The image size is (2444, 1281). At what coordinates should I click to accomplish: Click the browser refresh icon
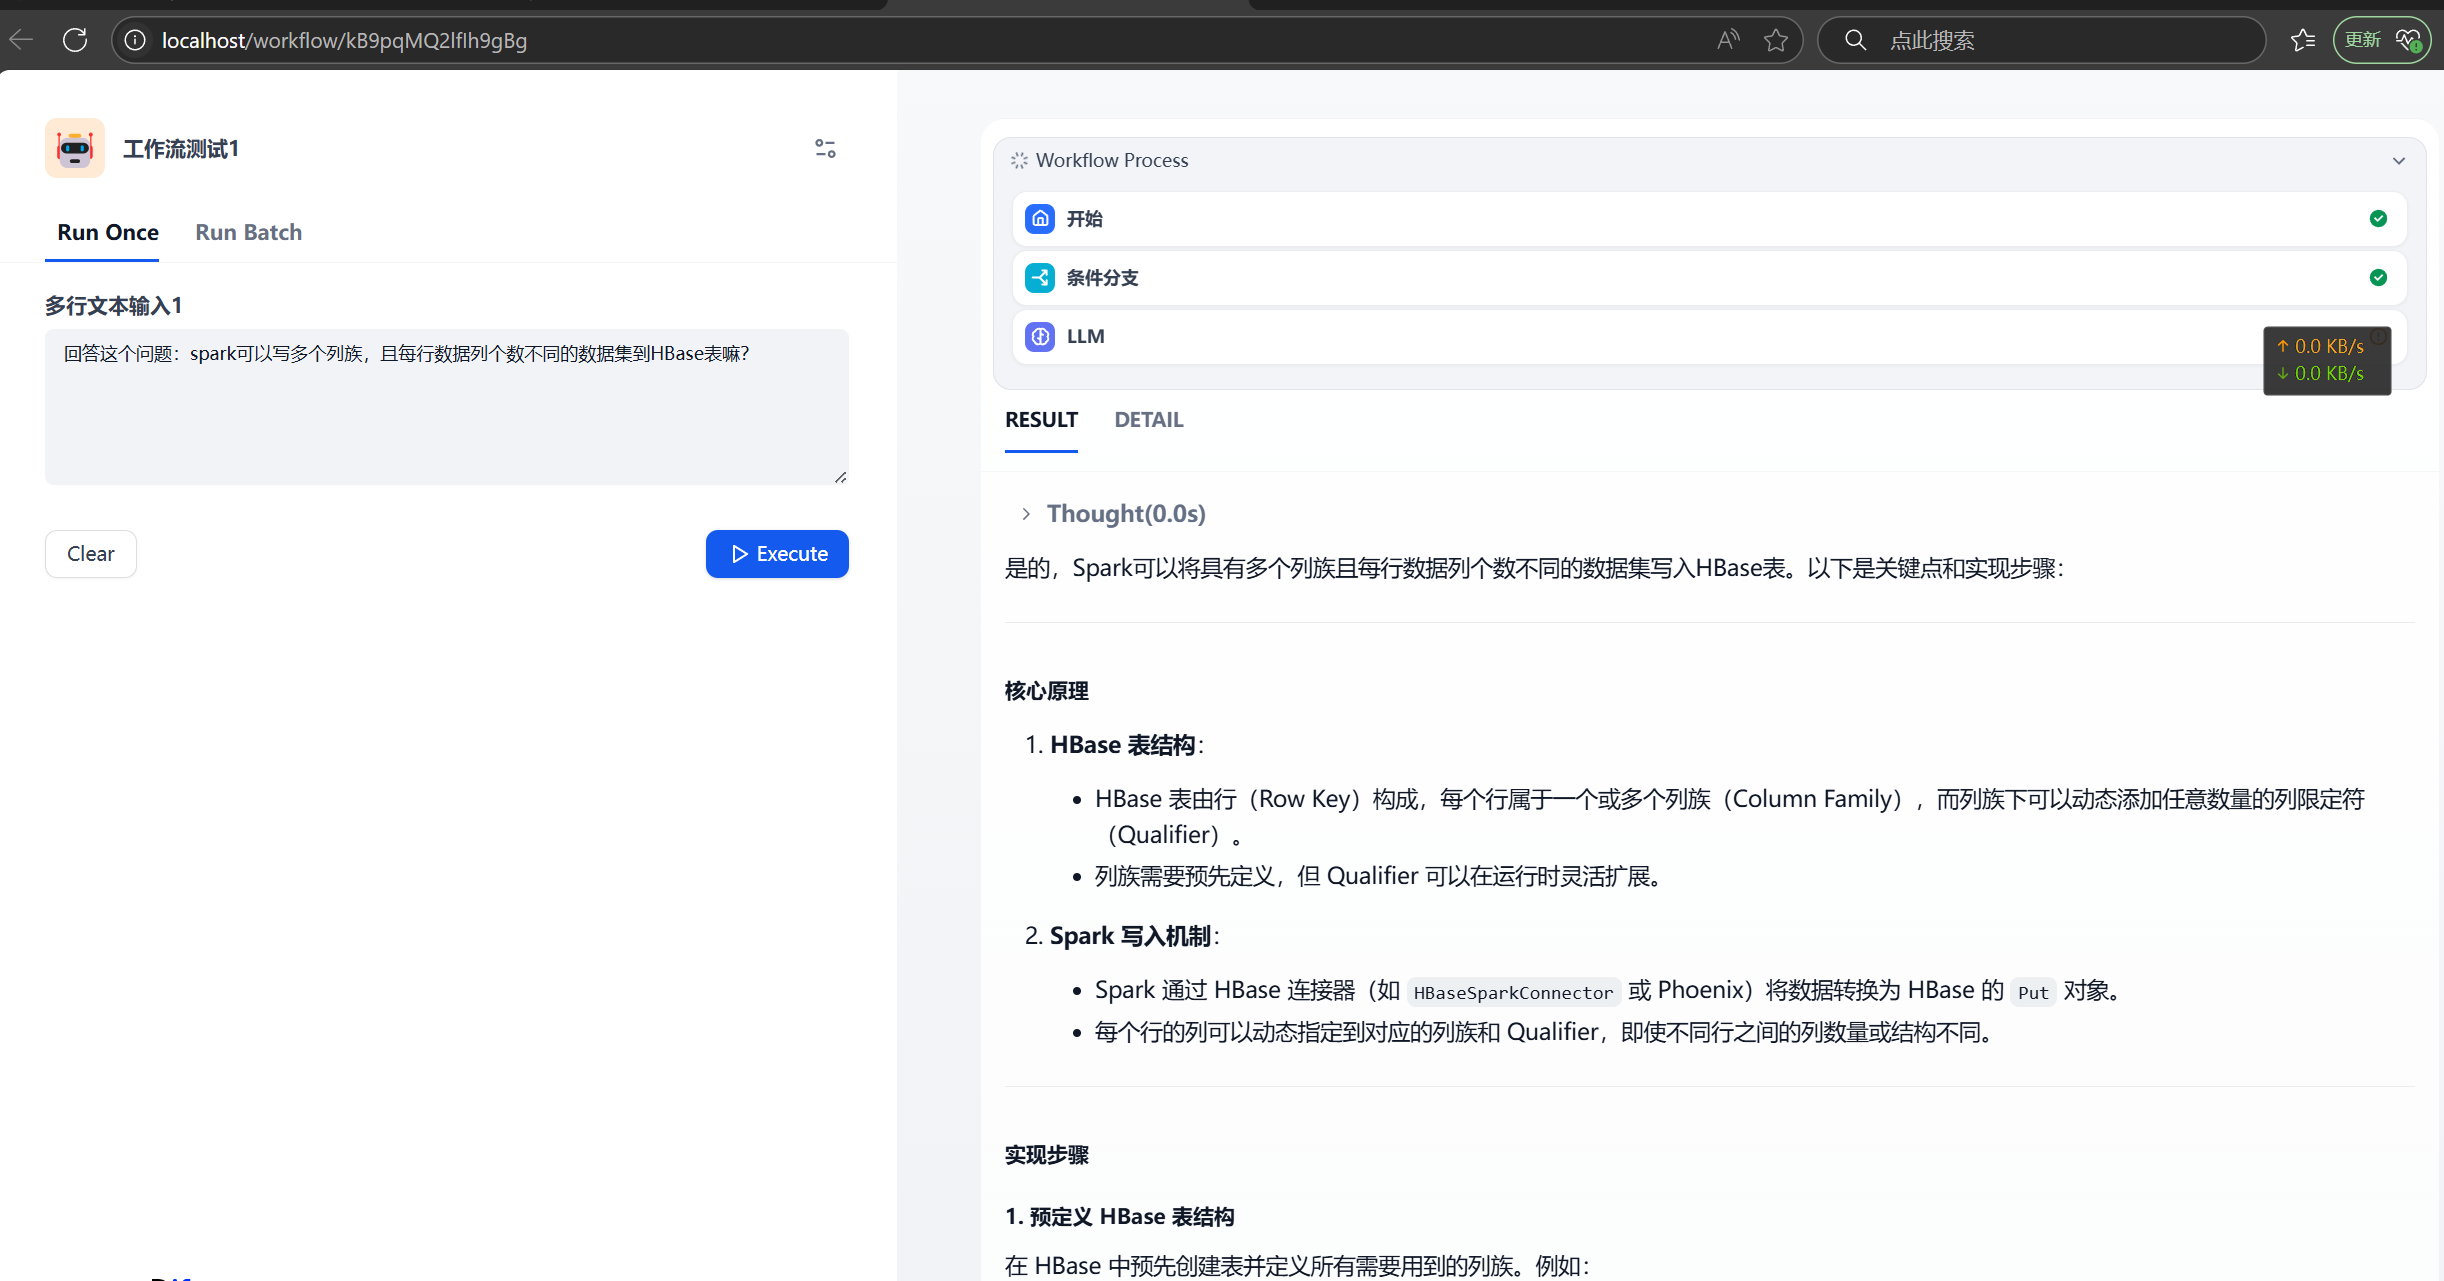coord(75,40)
